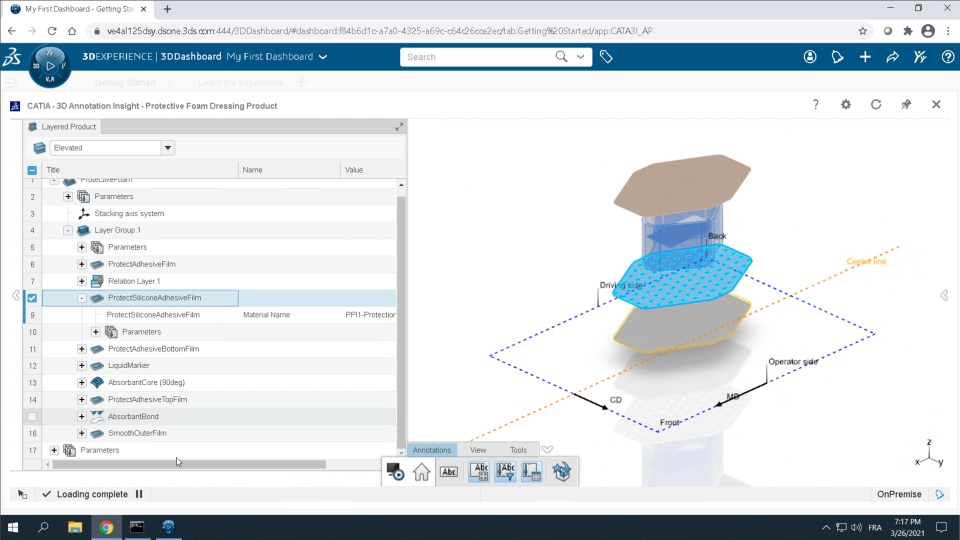Click the share arrow icon
This screenshot has height=540, width=960.
[893, 57]
